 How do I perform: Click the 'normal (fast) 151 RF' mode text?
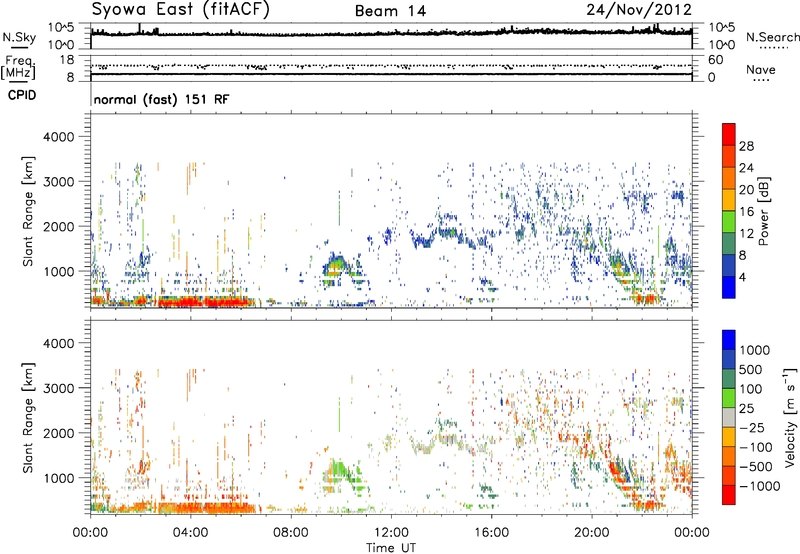click(x=162, y=99)
